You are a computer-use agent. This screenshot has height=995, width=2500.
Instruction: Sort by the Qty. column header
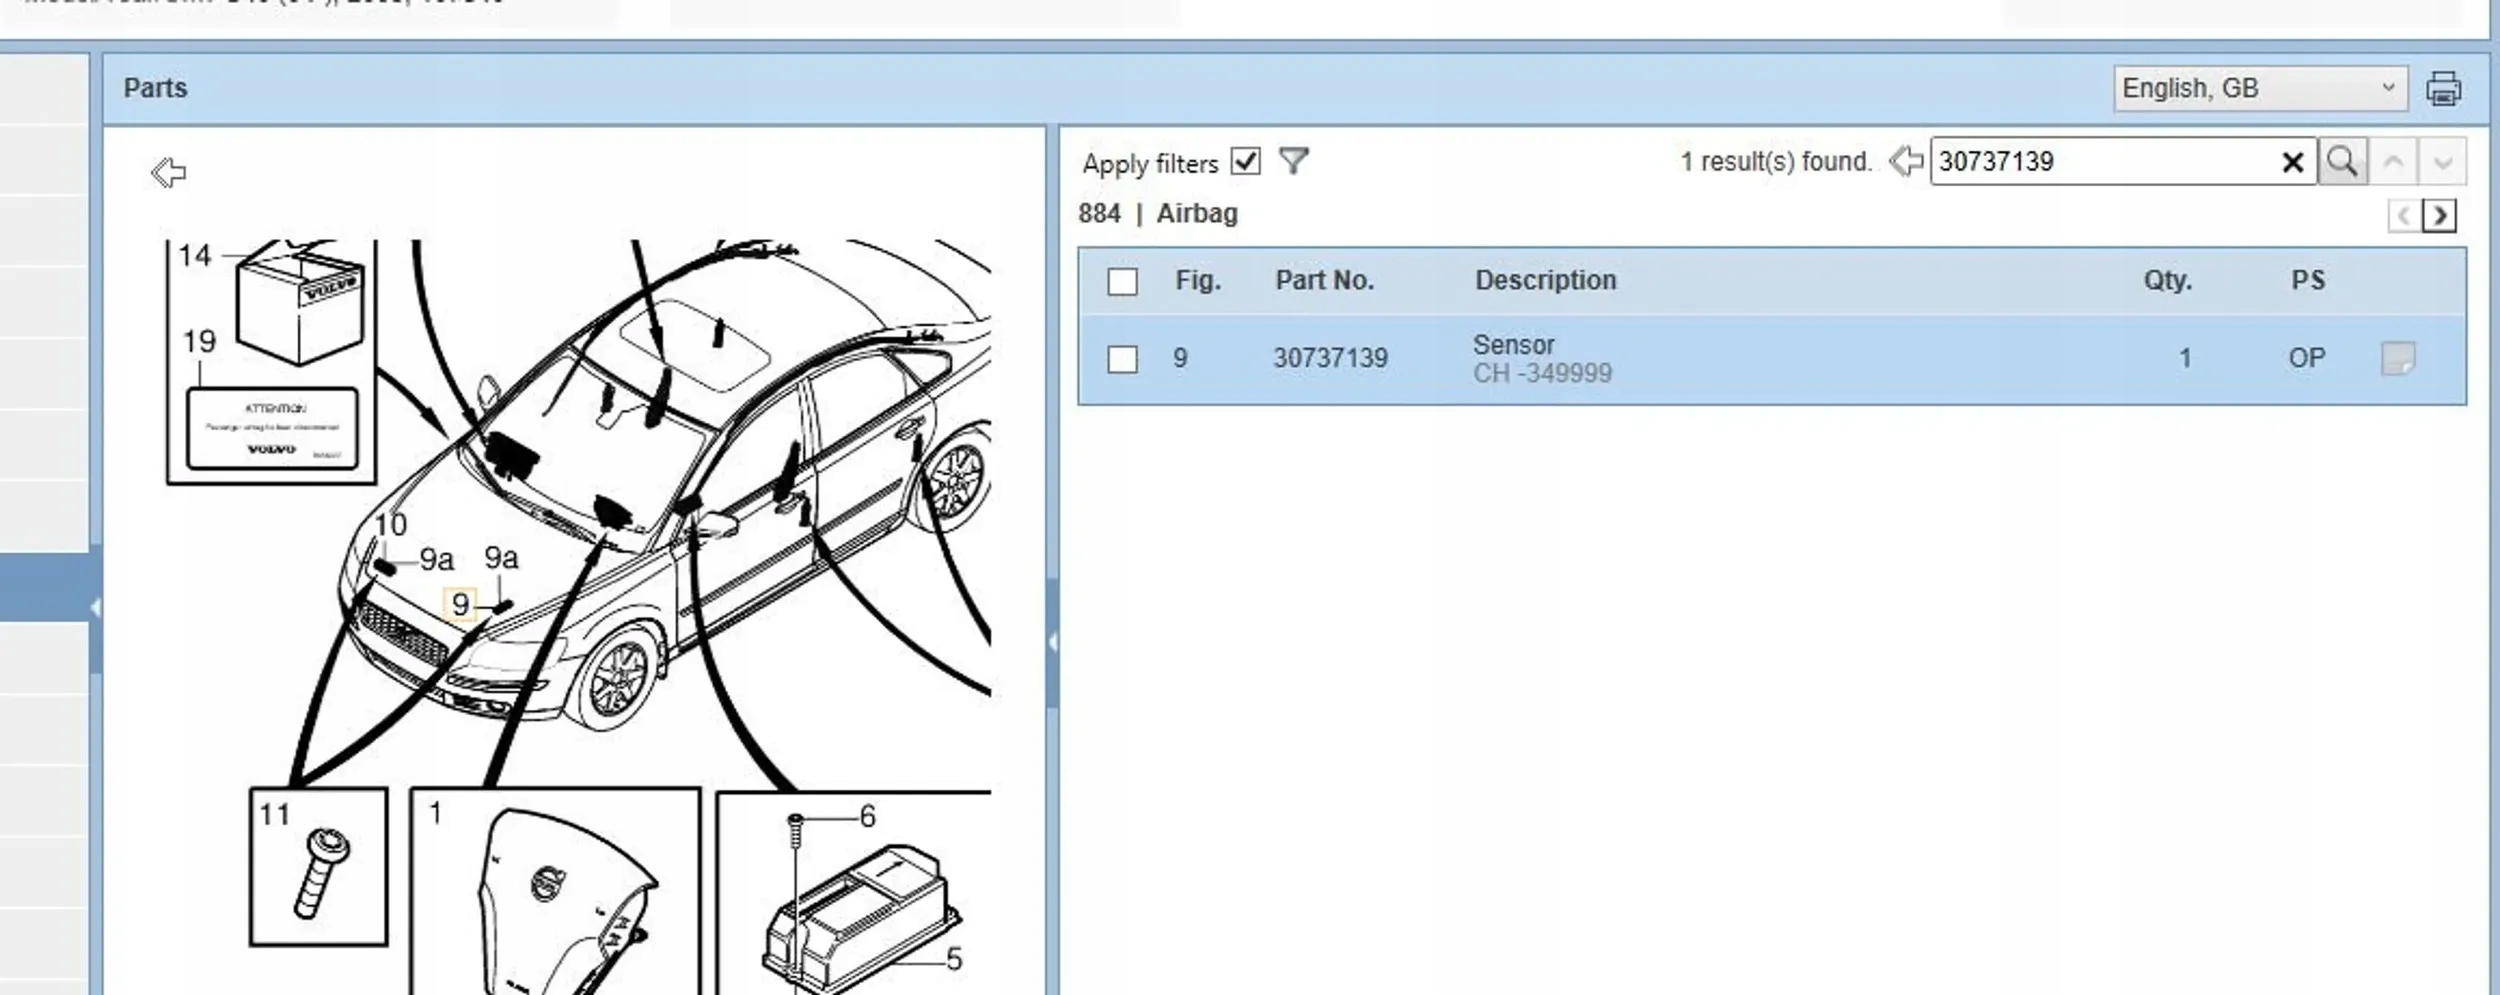2167,280
